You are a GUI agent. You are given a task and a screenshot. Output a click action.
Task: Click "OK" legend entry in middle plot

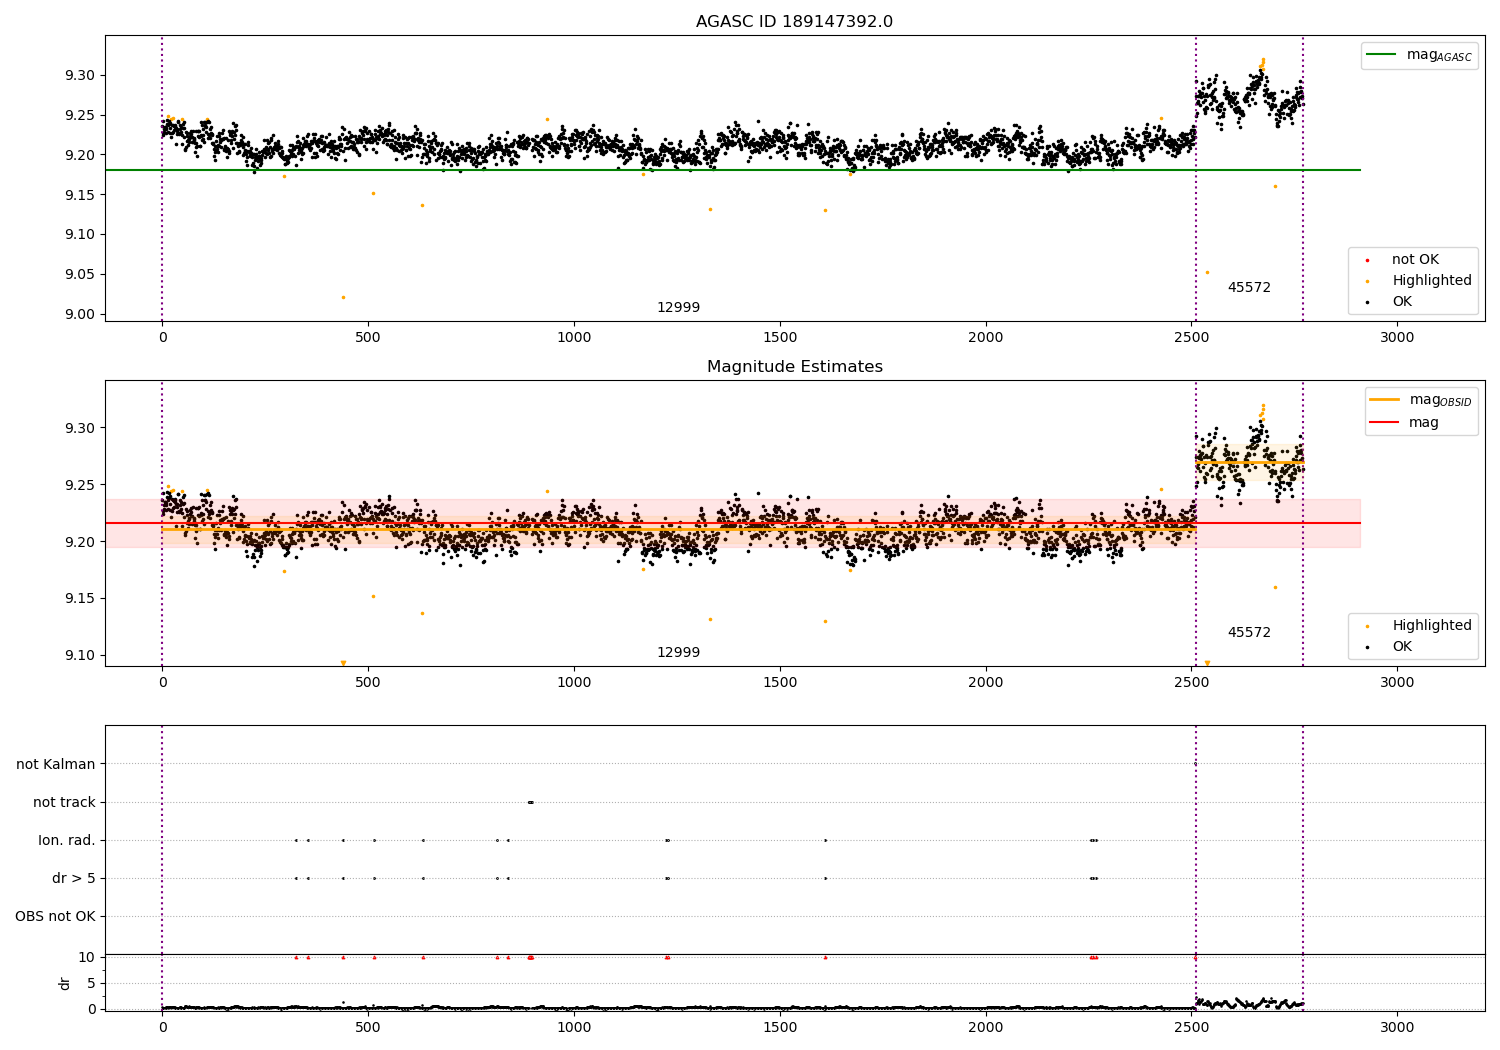(x=1402, y=647)
